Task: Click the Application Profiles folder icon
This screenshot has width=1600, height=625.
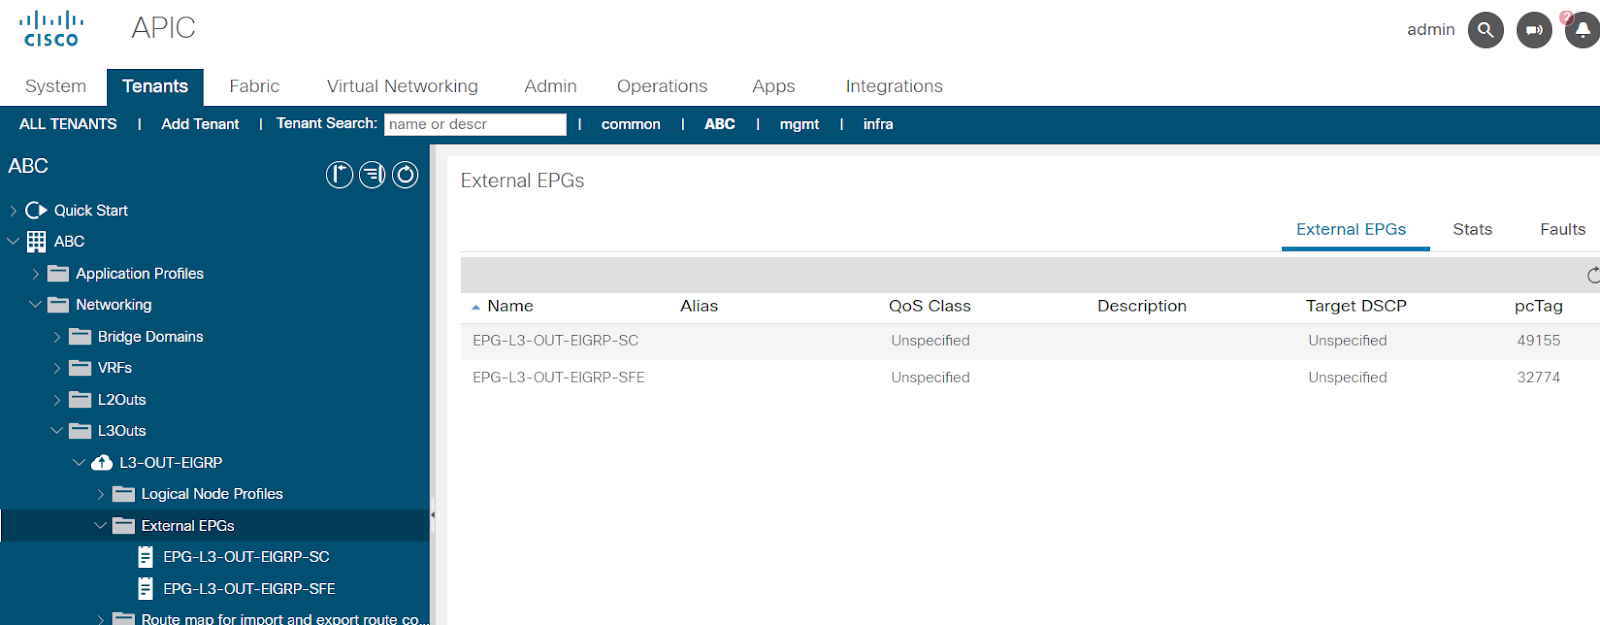Action: coord(59,273)
